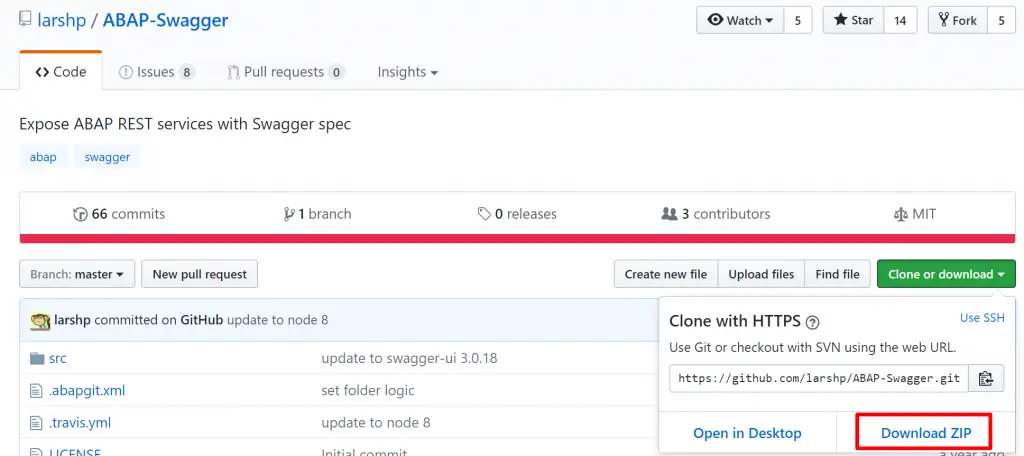Click the larshp committer avatar
The width and height of the screenshot is (1024, 456).
40,320
